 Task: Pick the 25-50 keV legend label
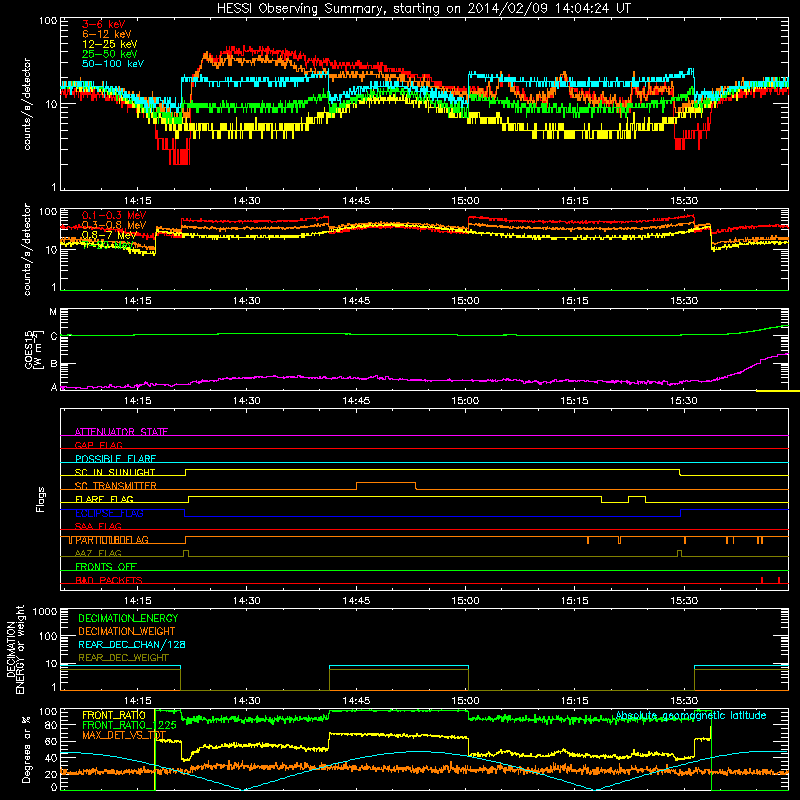tap(110, 54)
